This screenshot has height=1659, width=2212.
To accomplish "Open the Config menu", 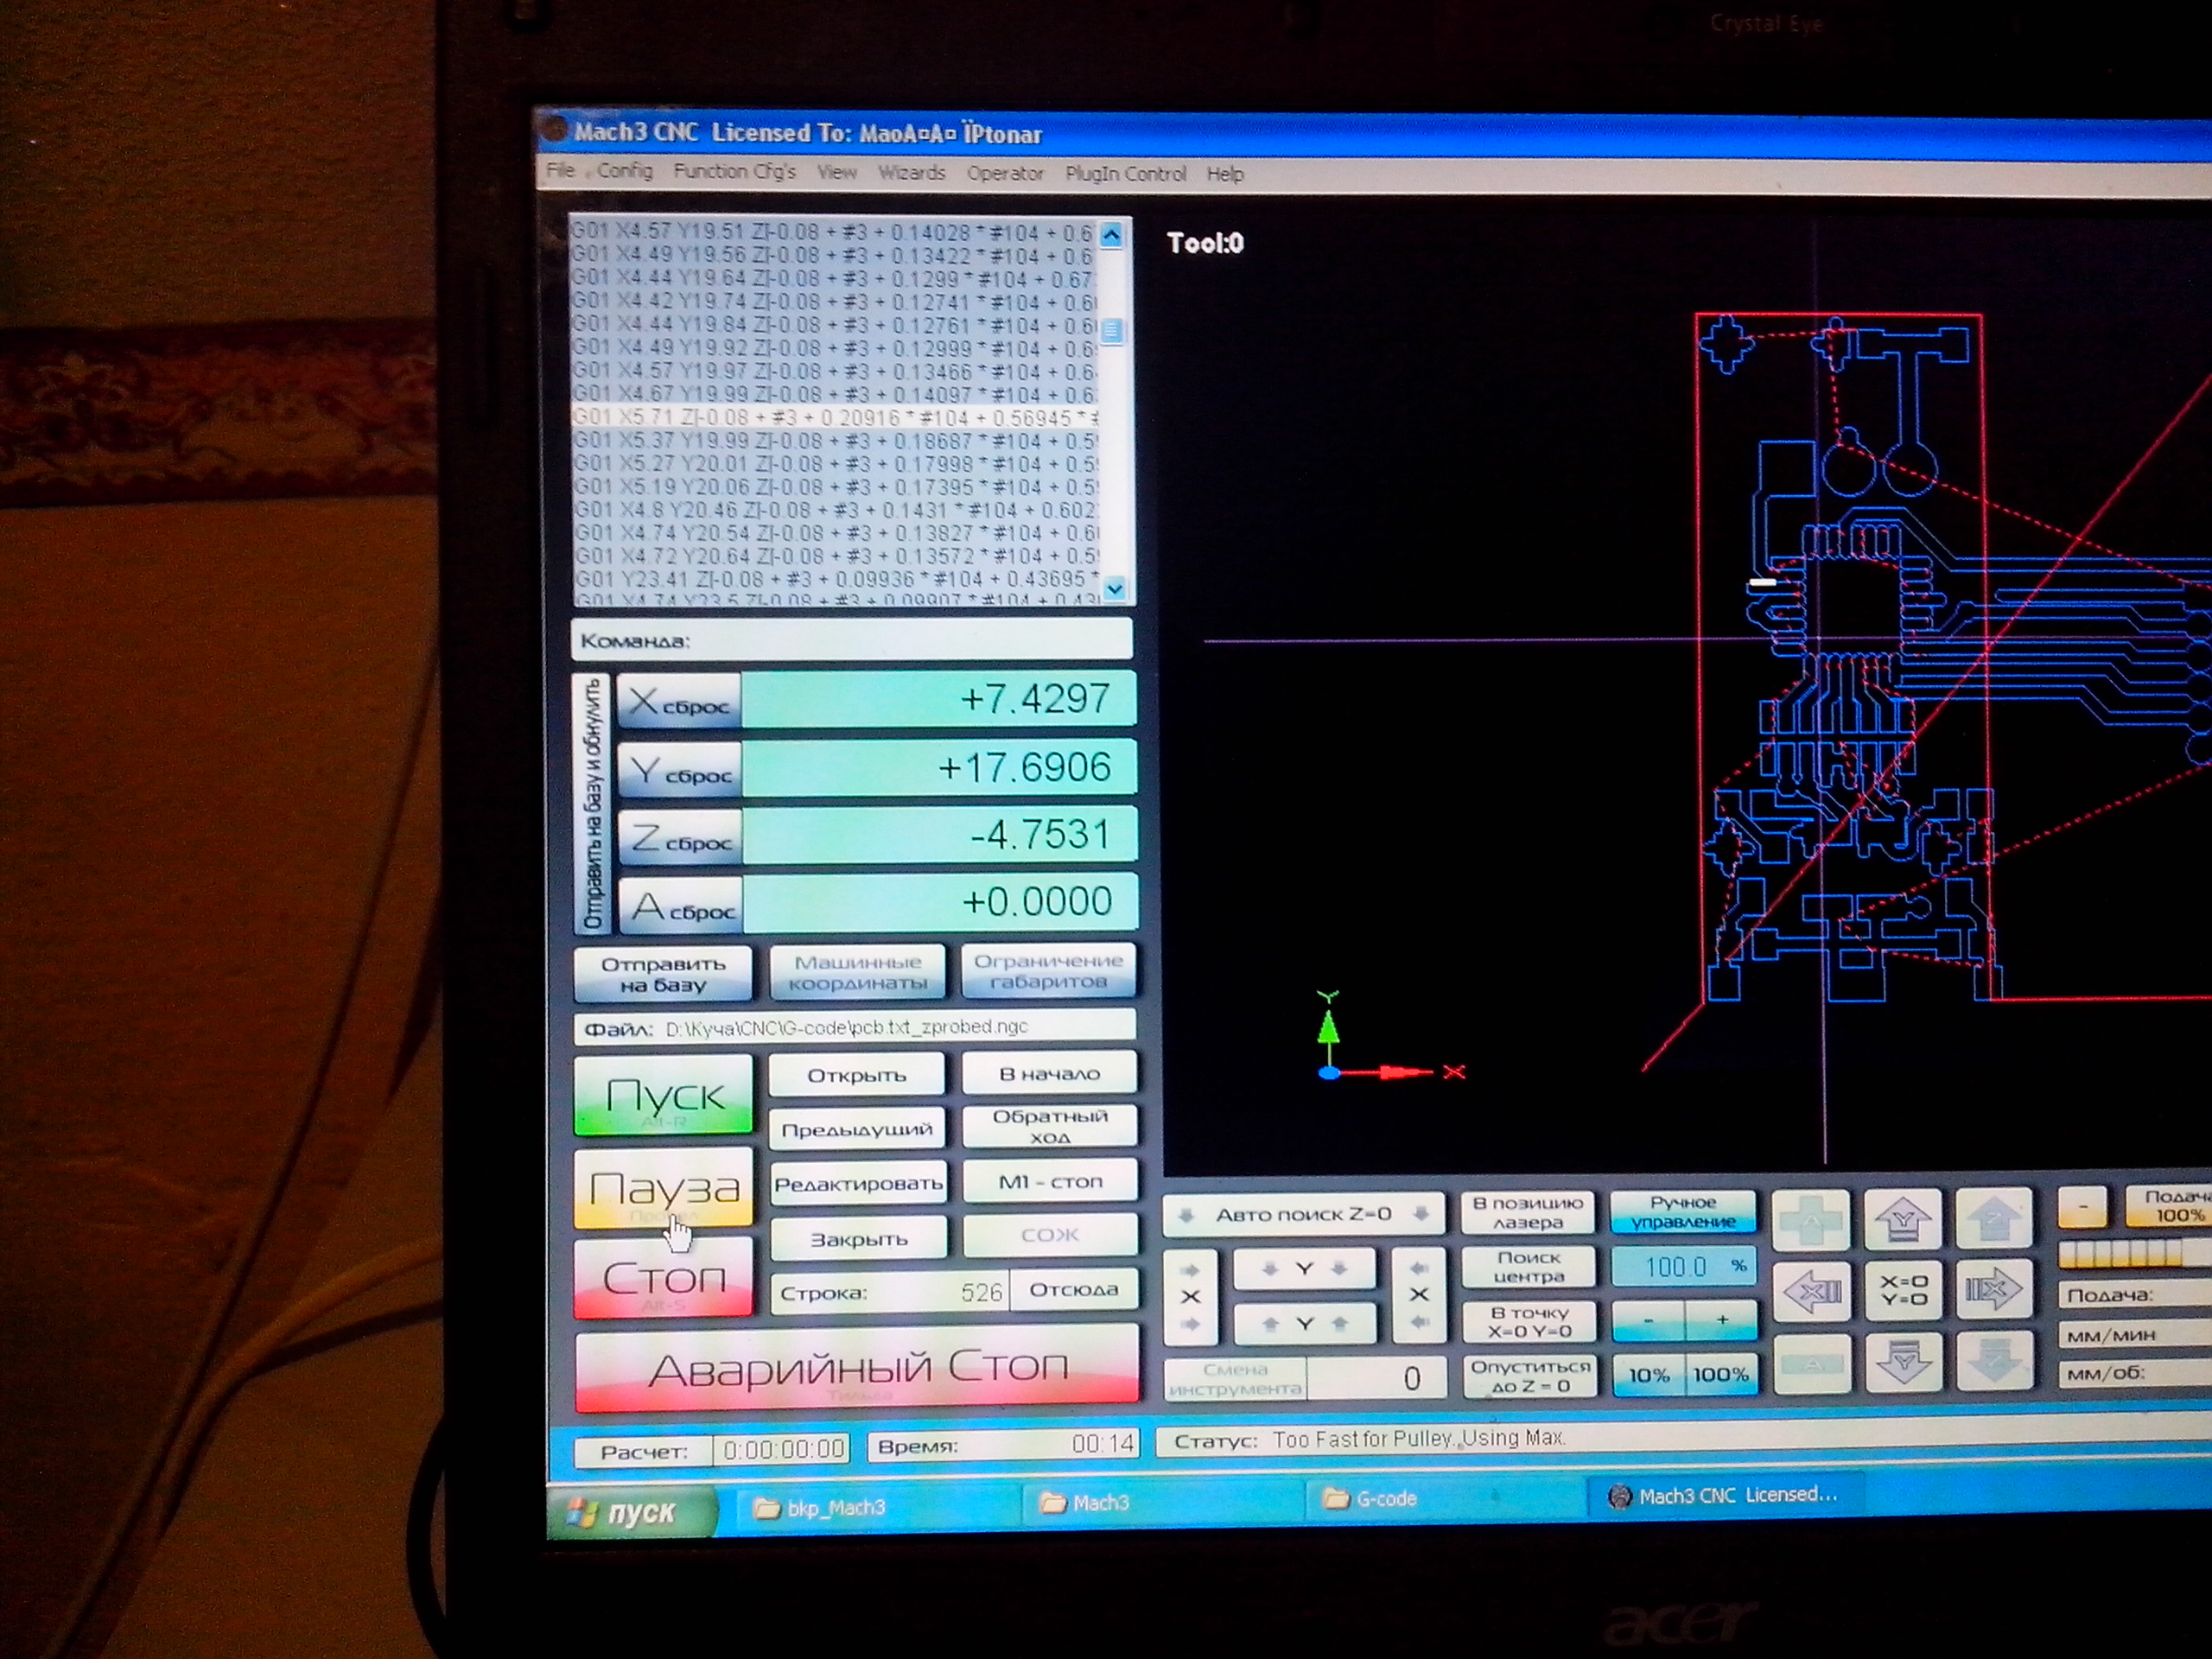I will point(624,171).
